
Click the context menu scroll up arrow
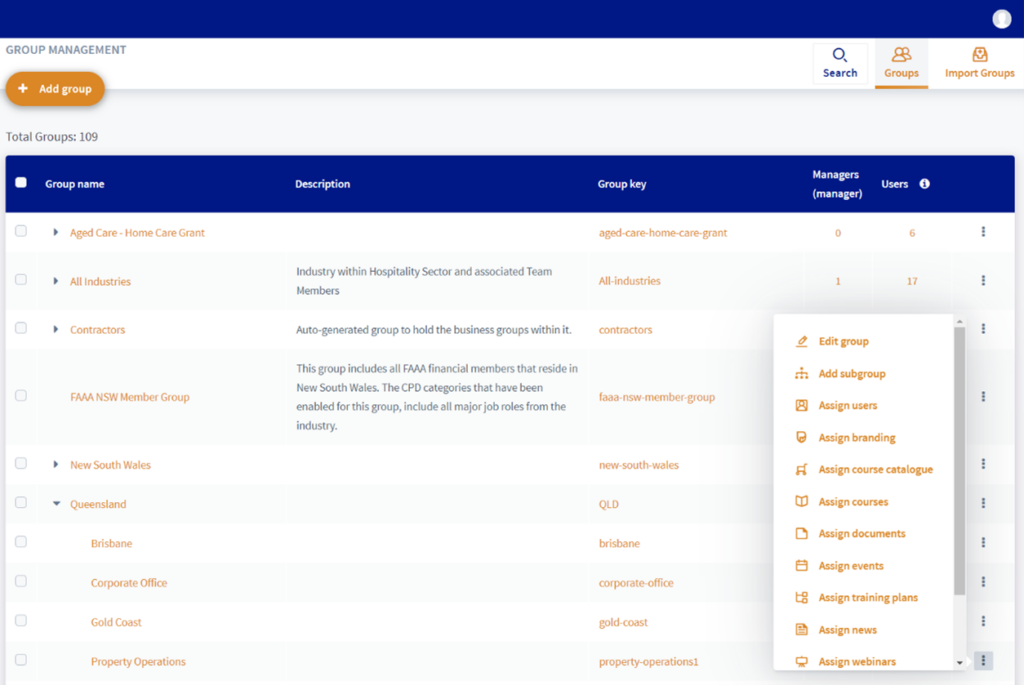click(959, 321)
